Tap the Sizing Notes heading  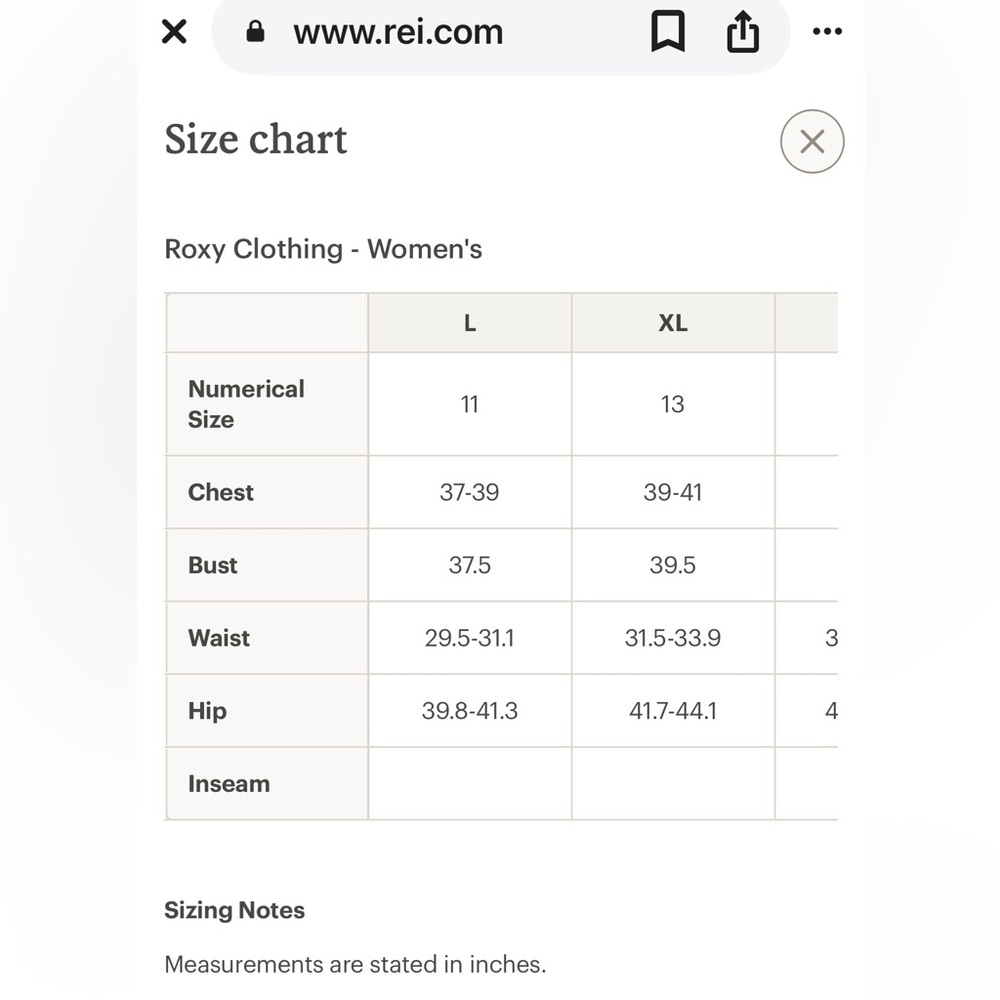[x=235, y=909]
